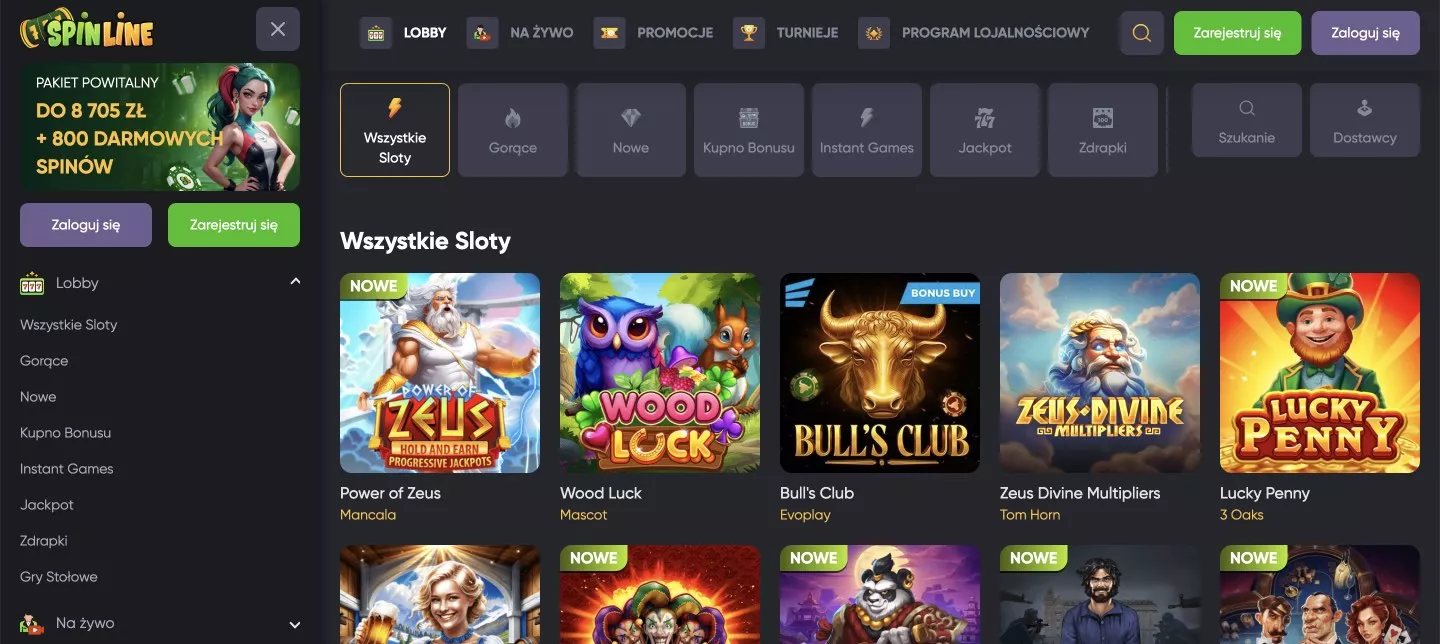Open Gry Stołowe sidebar link
1440x644 pixels.
59,577
